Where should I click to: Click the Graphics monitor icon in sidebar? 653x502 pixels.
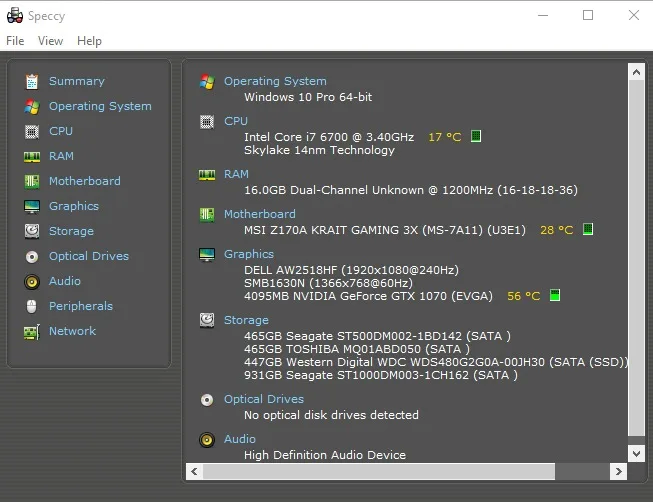click(x=32, y=207)
